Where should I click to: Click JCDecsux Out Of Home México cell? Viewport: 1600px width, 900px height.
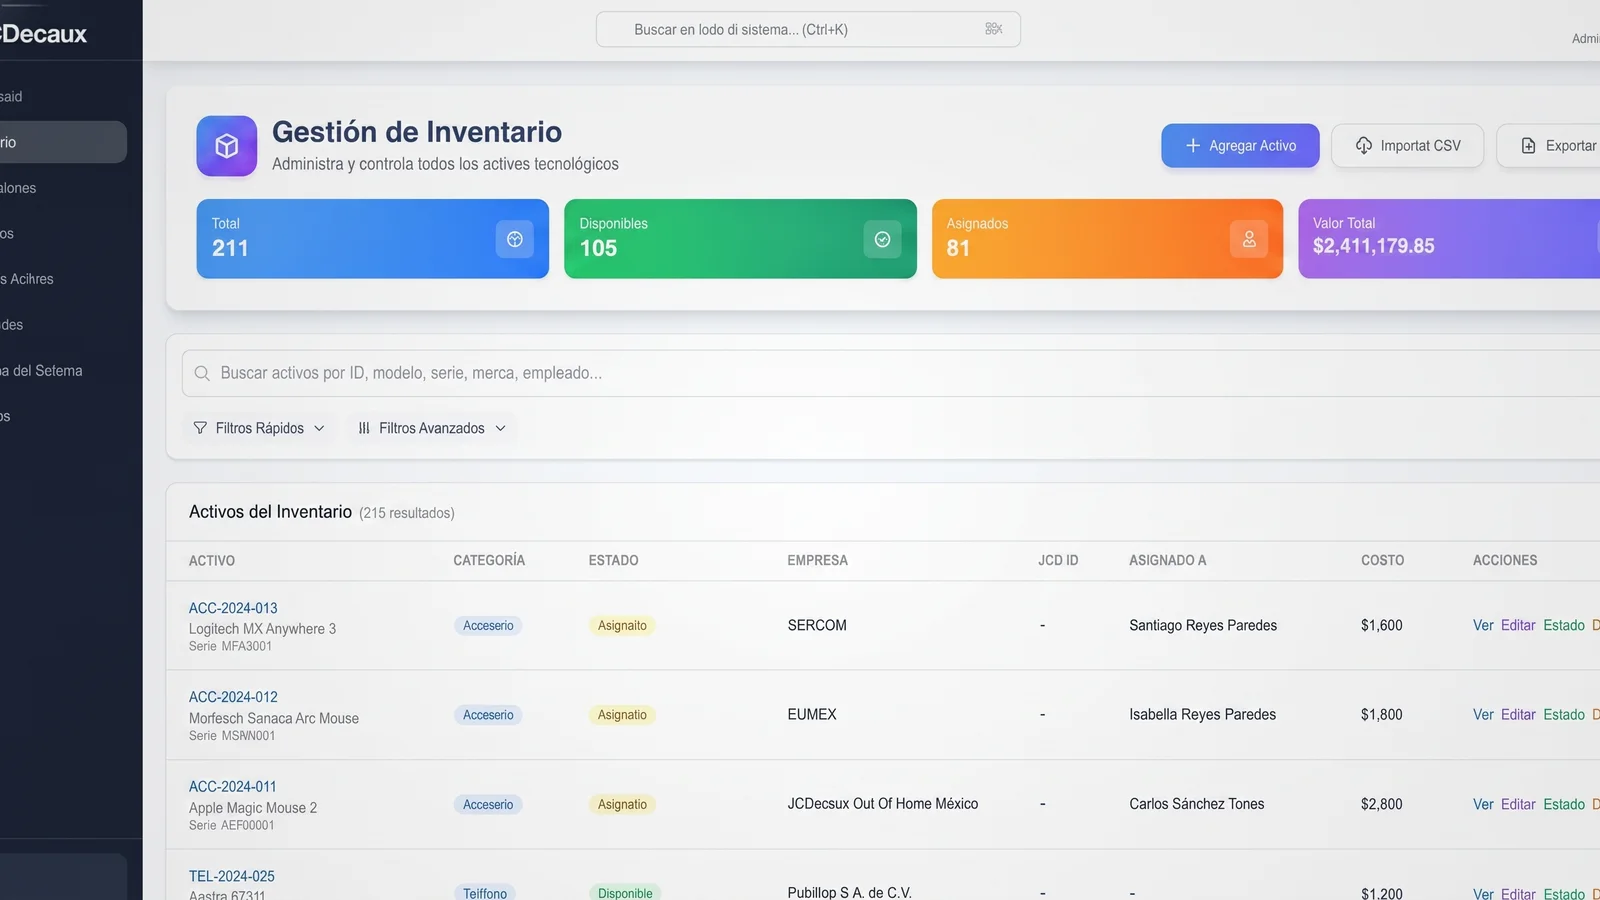pos(883,804)
